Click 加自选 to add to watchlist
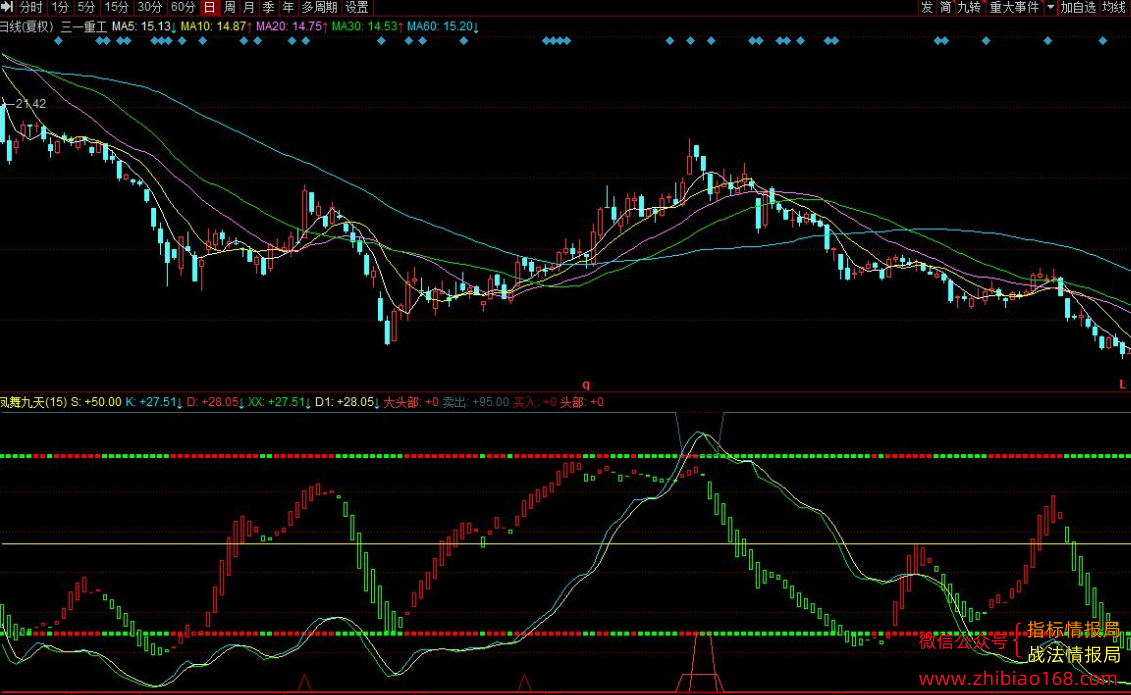1131x695 pixels. click(x=1078, y=7)
